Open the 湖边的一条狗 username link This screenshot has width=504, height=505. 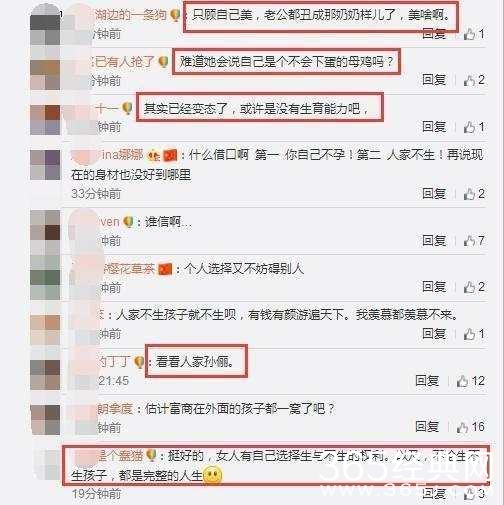point(130,15)
